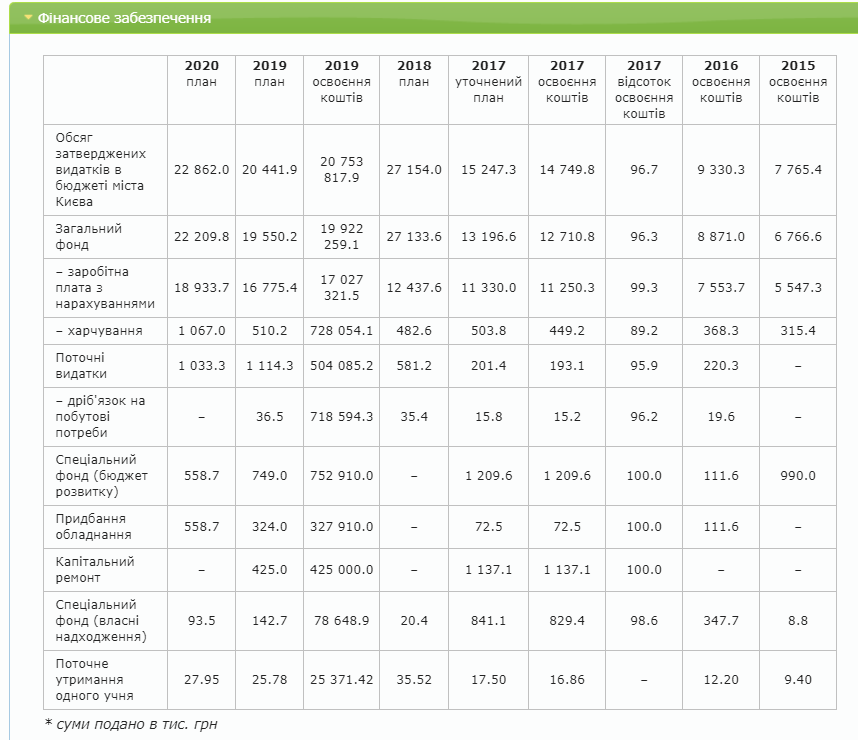Click the cell showing 27 154.0
The width and height of the screenshot is (858, 740).
click(414, 170)
